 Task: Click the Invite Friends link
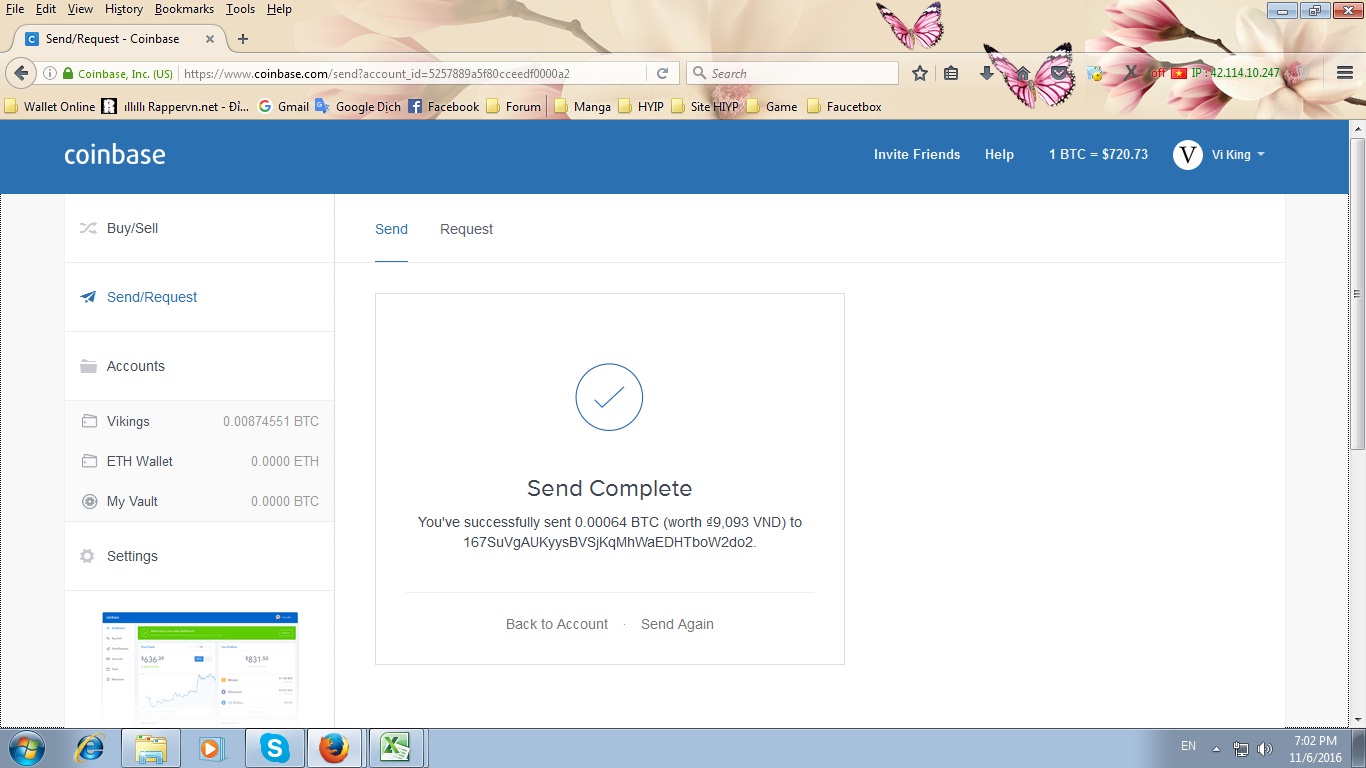click(917, 154)
